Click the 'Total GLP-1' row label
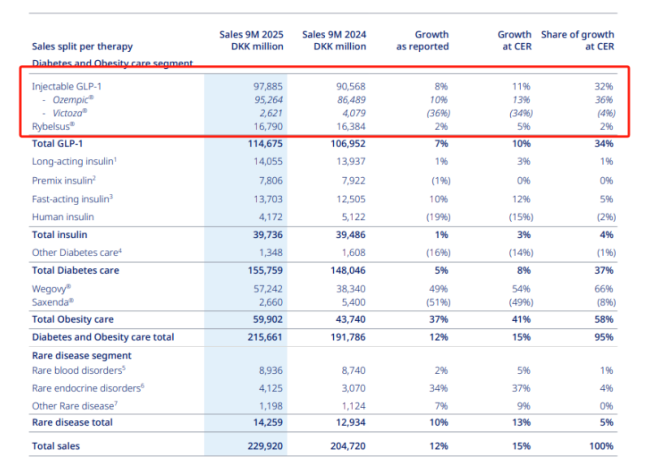The image size is (650, 464). click(63, 146)
